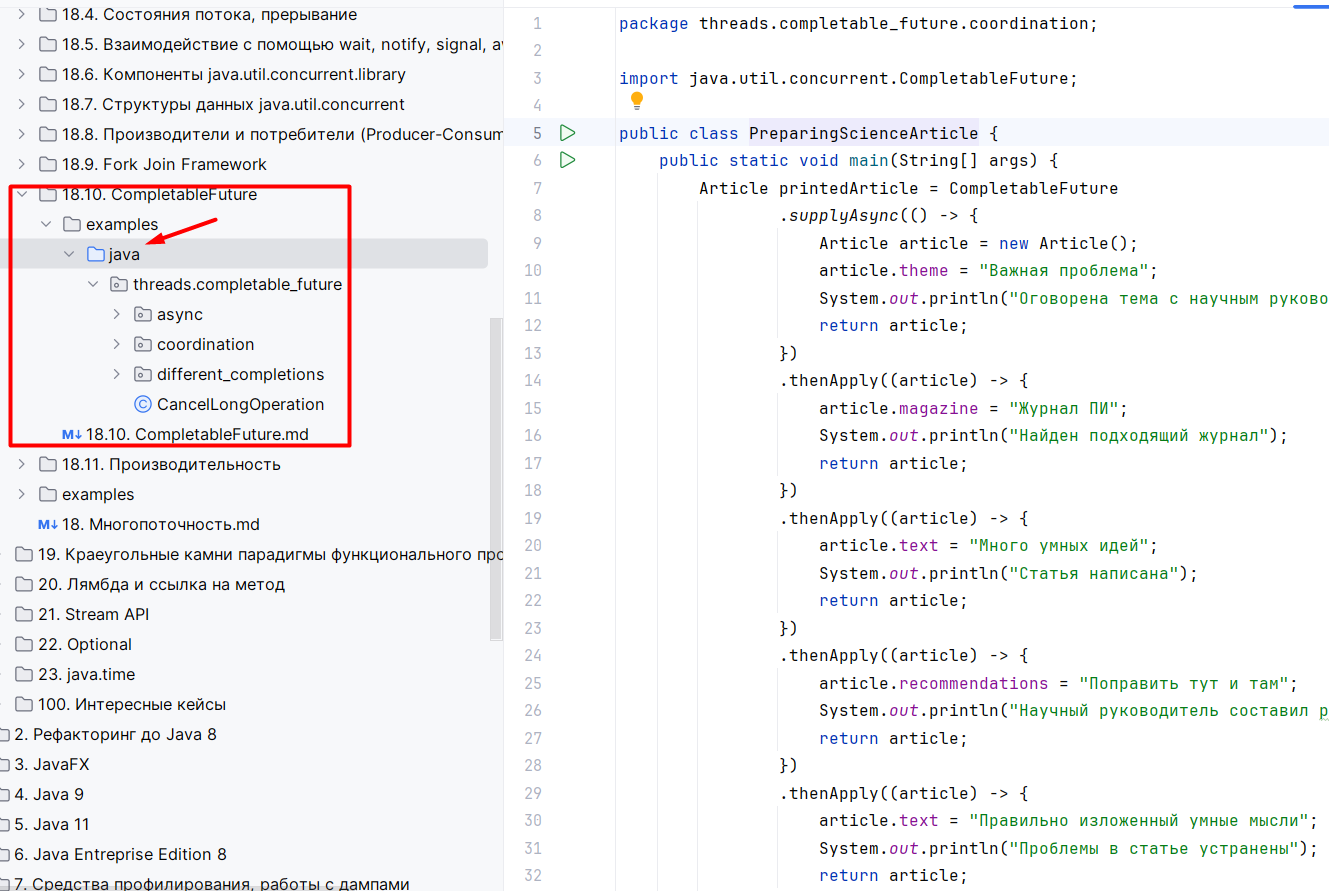1329x891 pixels.
Task: Select 3. JavaFX folder
Action: (52, 764)
